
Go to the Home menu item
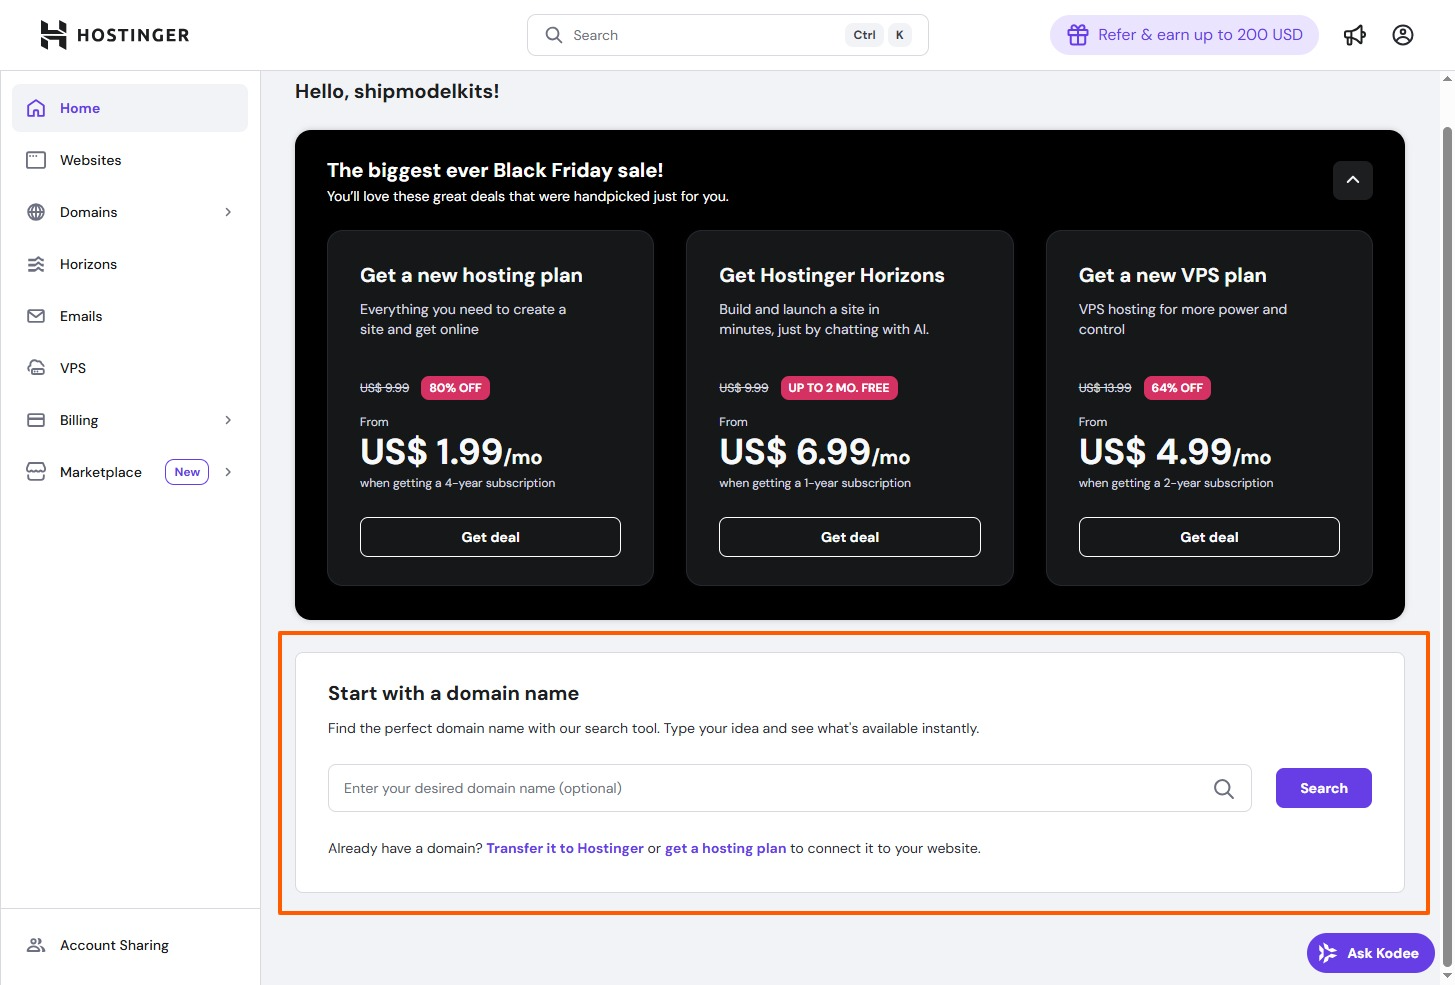click(x=80, y=108)
